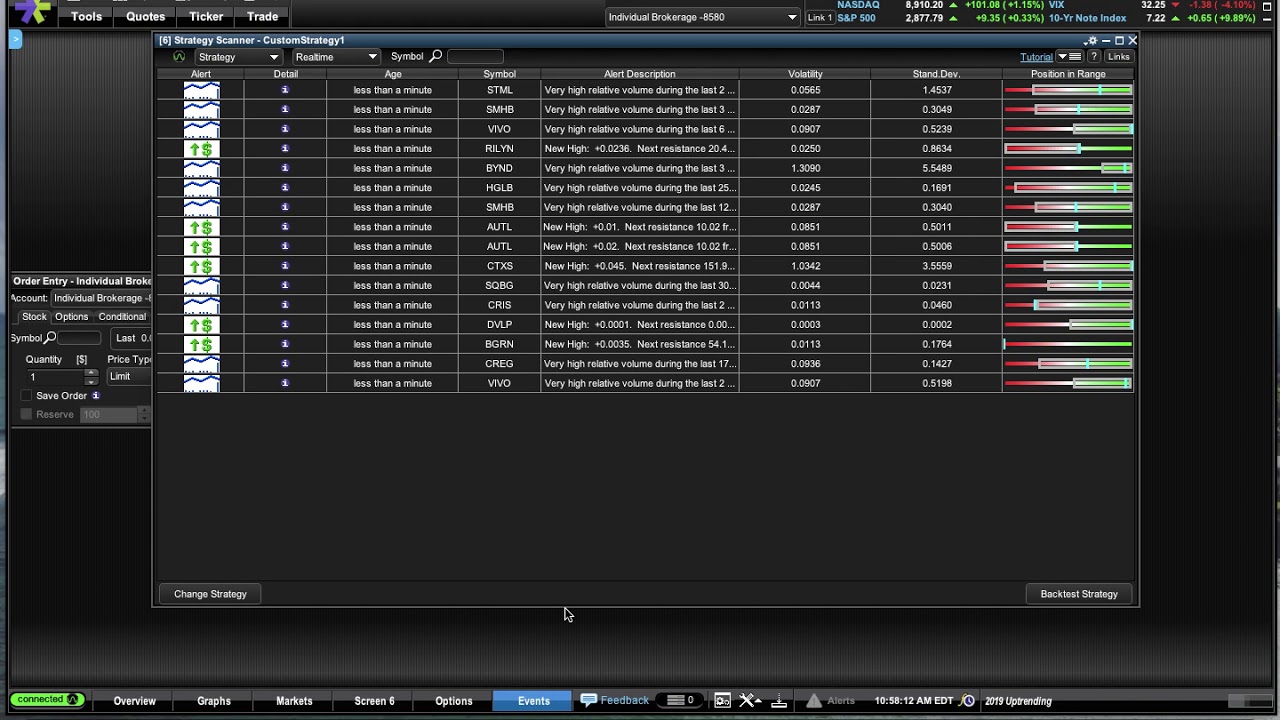Click the Backtest Strategy button
1280x720 pixels.
click(1079, 594)
